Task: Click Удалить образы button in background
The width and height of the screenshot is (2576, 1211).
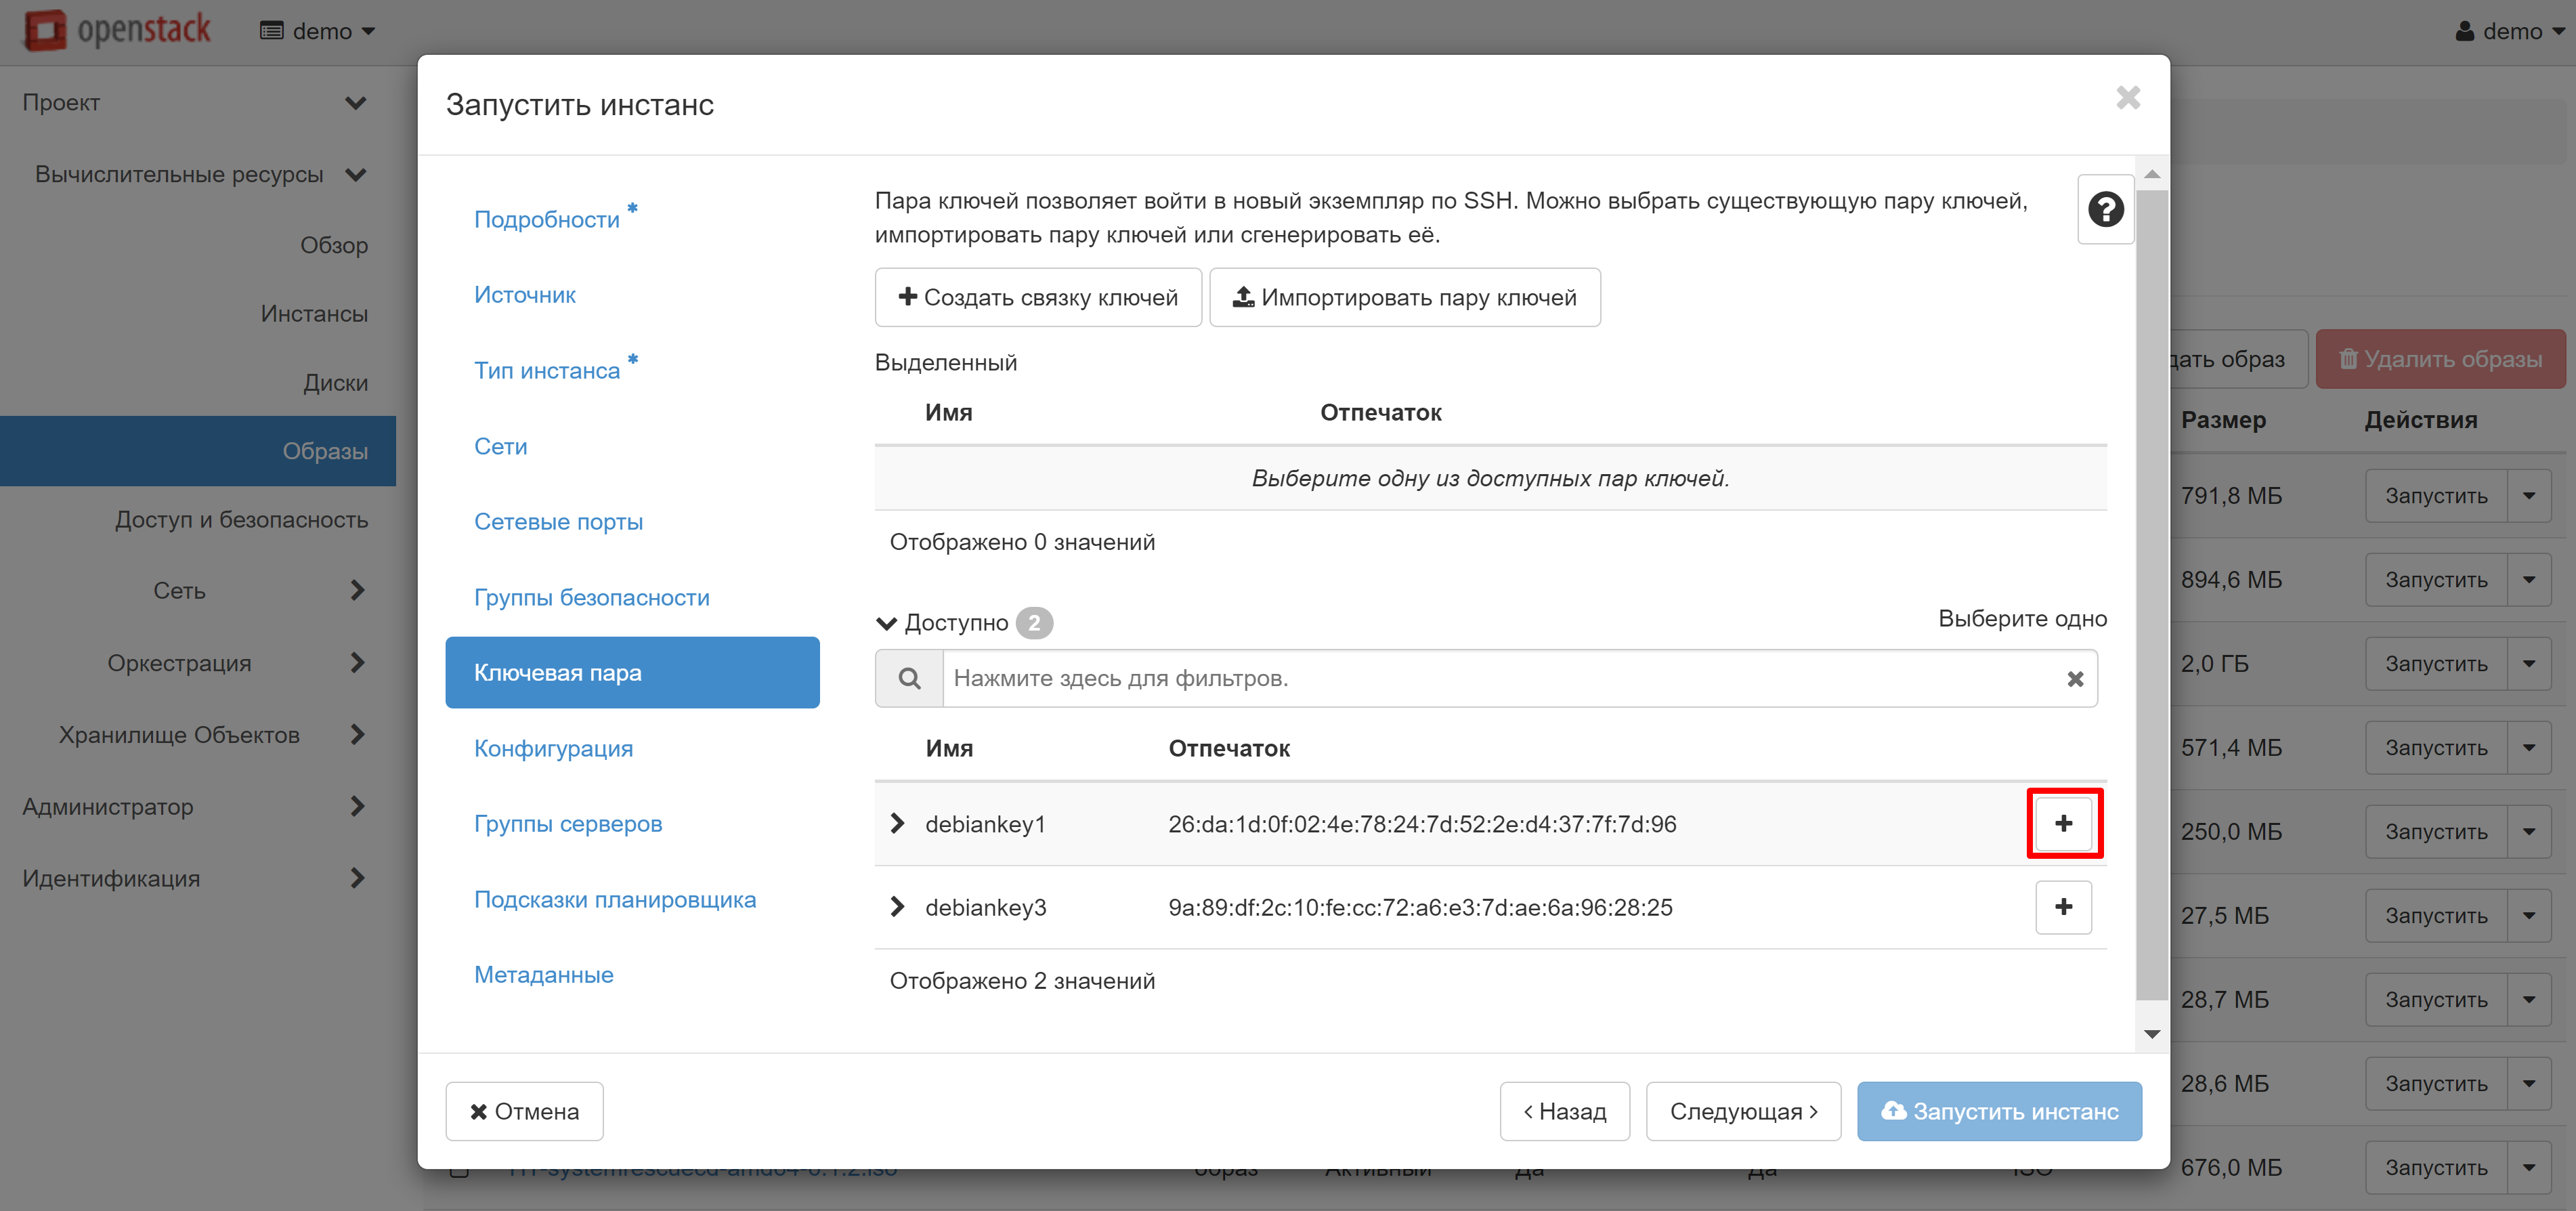Action: (2440, 359)
